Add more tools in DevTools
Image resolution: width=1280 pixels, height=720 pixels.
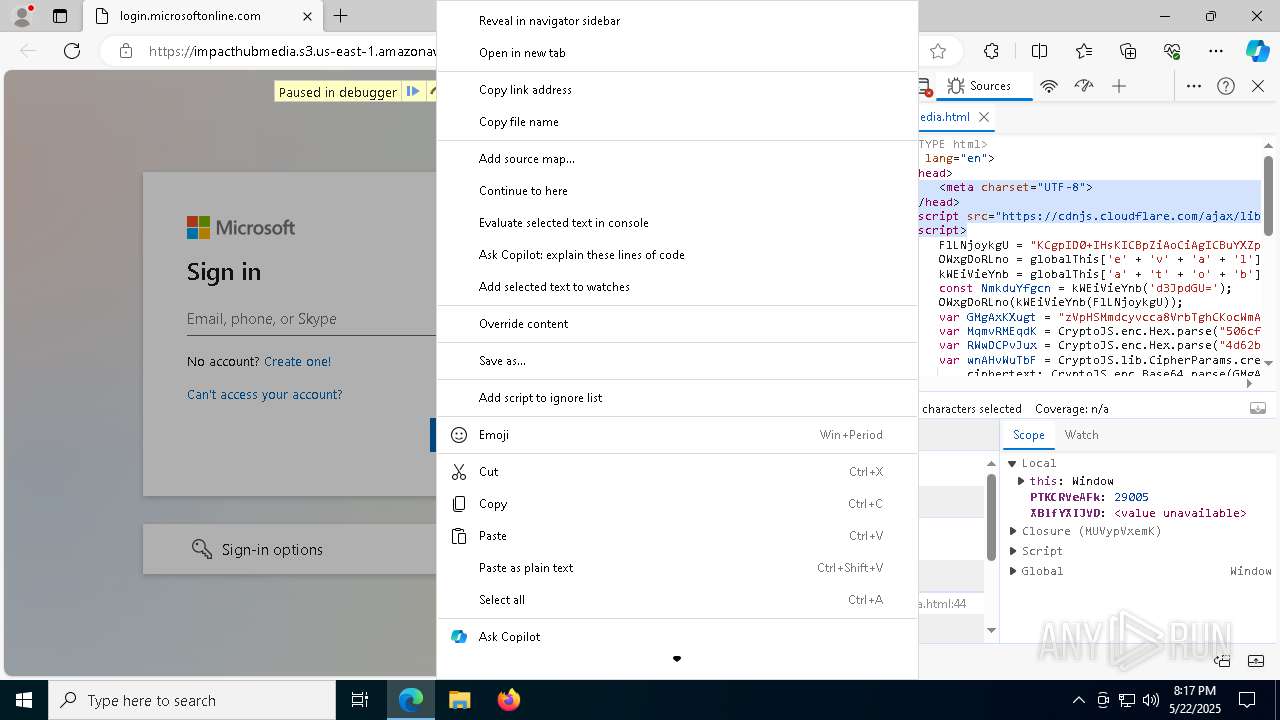[x=1119, y=86]
